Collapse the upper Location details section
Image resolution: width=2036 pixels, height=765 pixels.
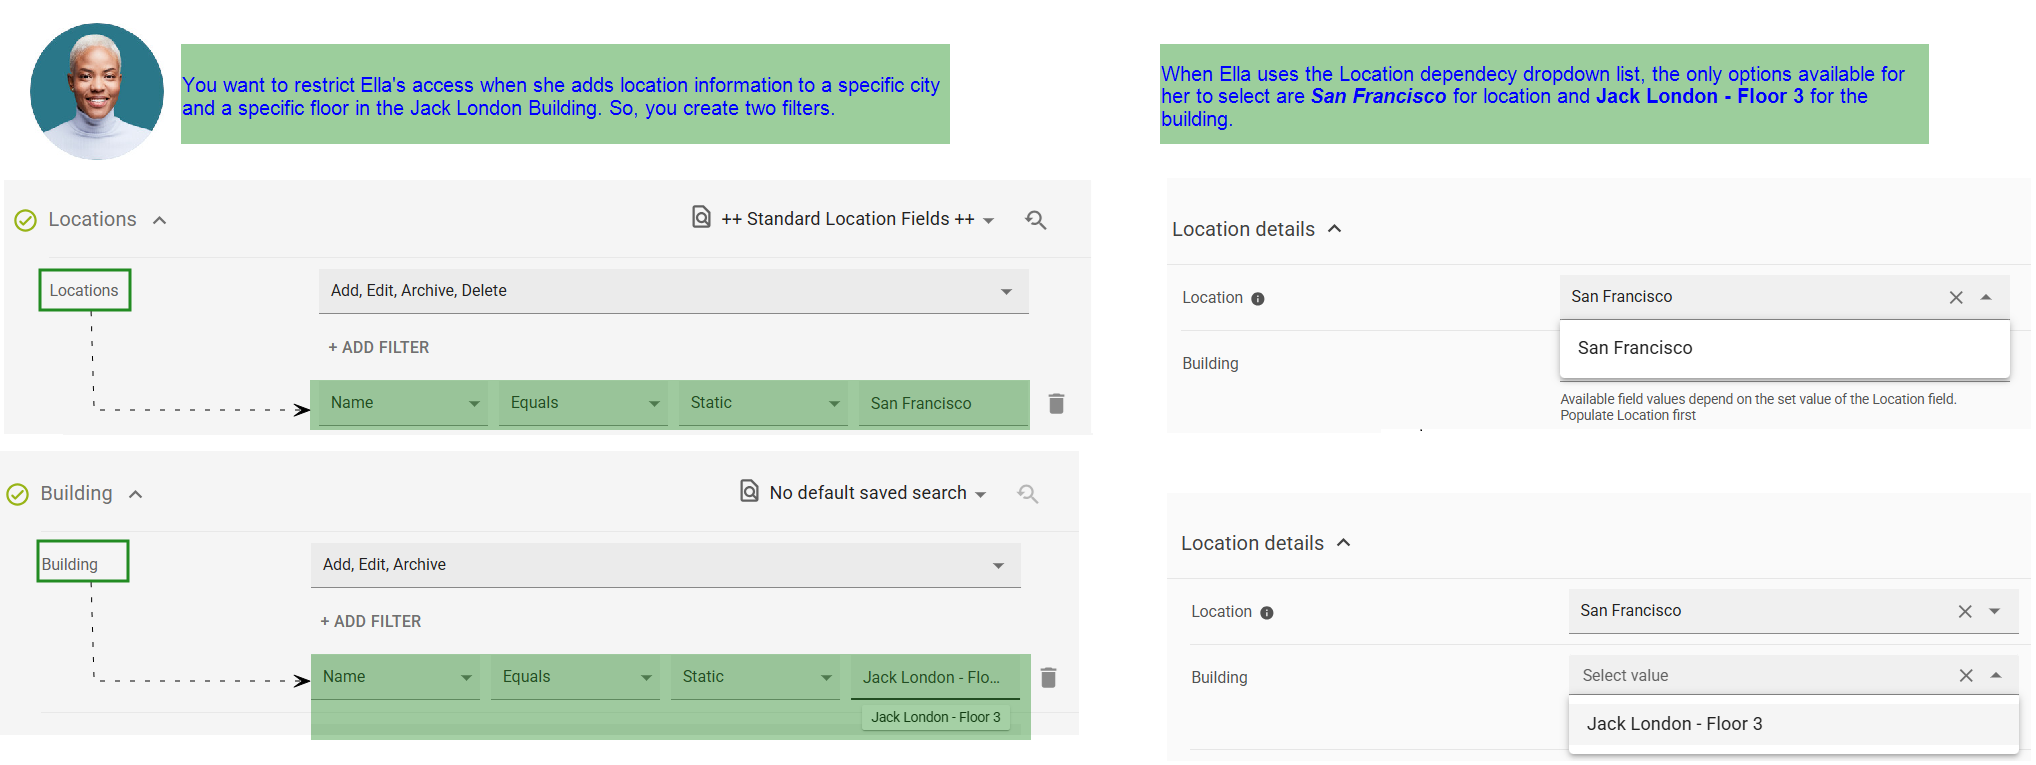tap(1334, 229)
